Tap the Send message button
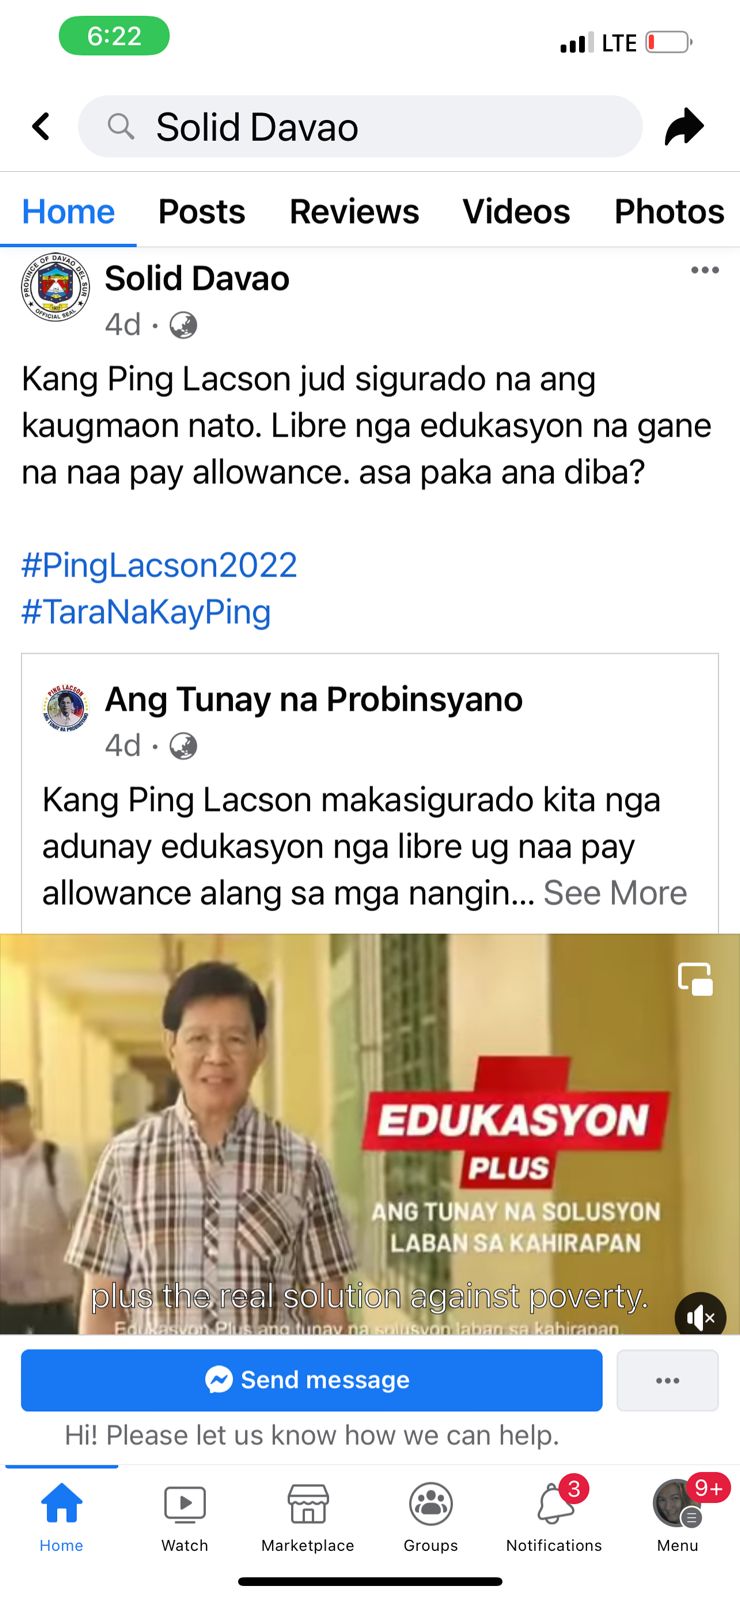Image resolution: width=740 pixels, height=1600 pixels. click(x=312, y=1380)
